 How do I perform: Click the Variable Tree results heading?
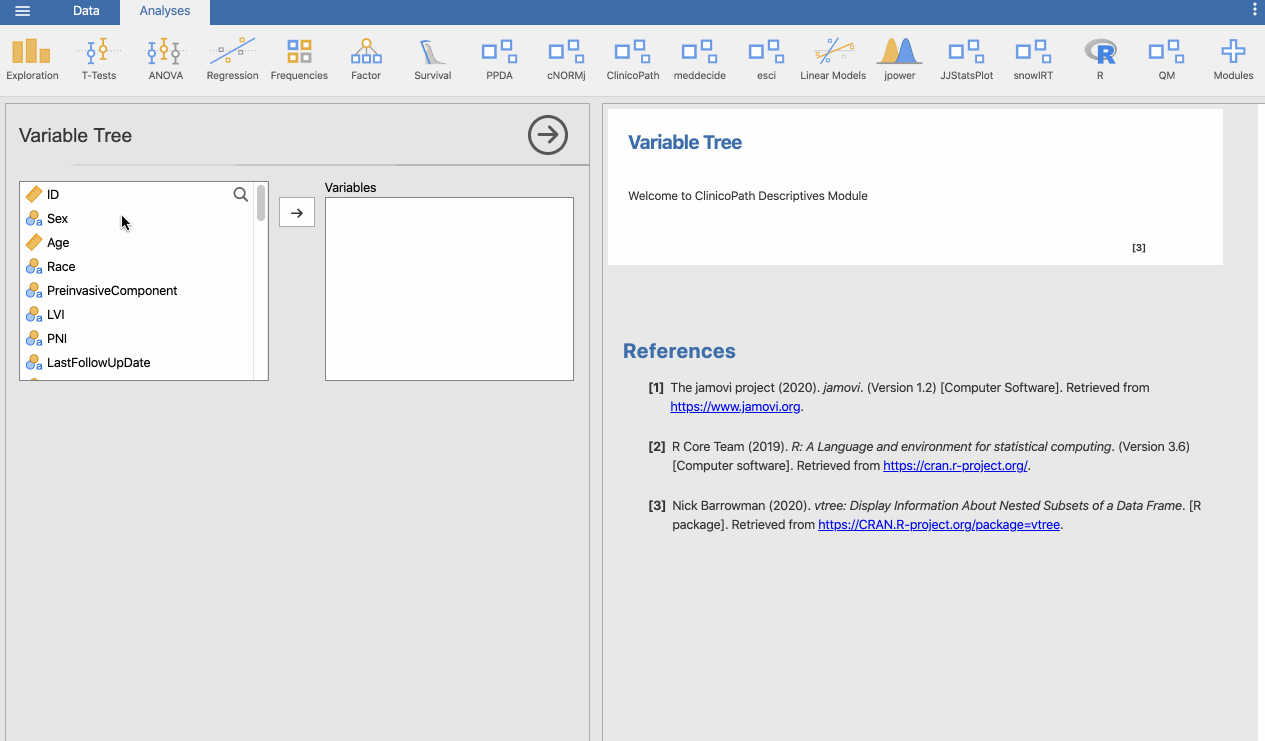pos(685,142)
